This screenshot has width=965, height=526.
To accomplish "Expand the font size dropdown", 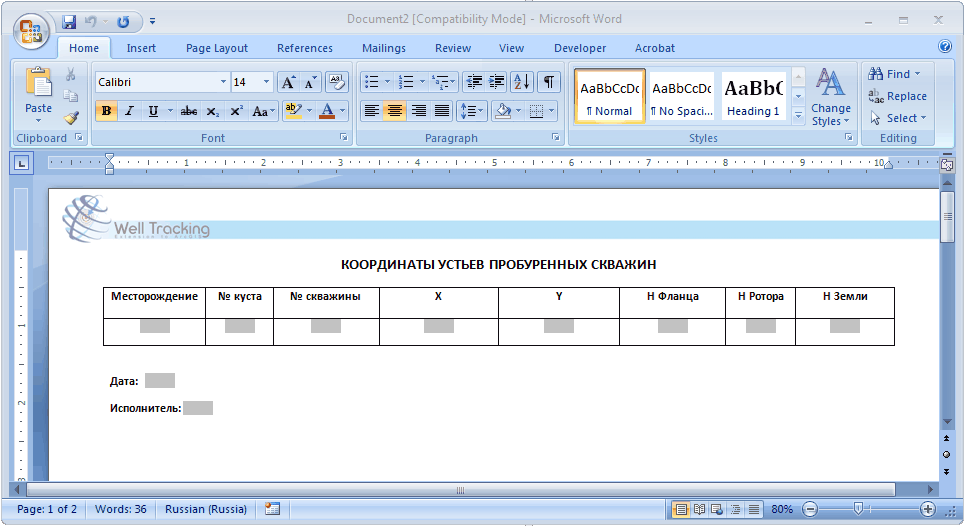I will click(266, 82).
